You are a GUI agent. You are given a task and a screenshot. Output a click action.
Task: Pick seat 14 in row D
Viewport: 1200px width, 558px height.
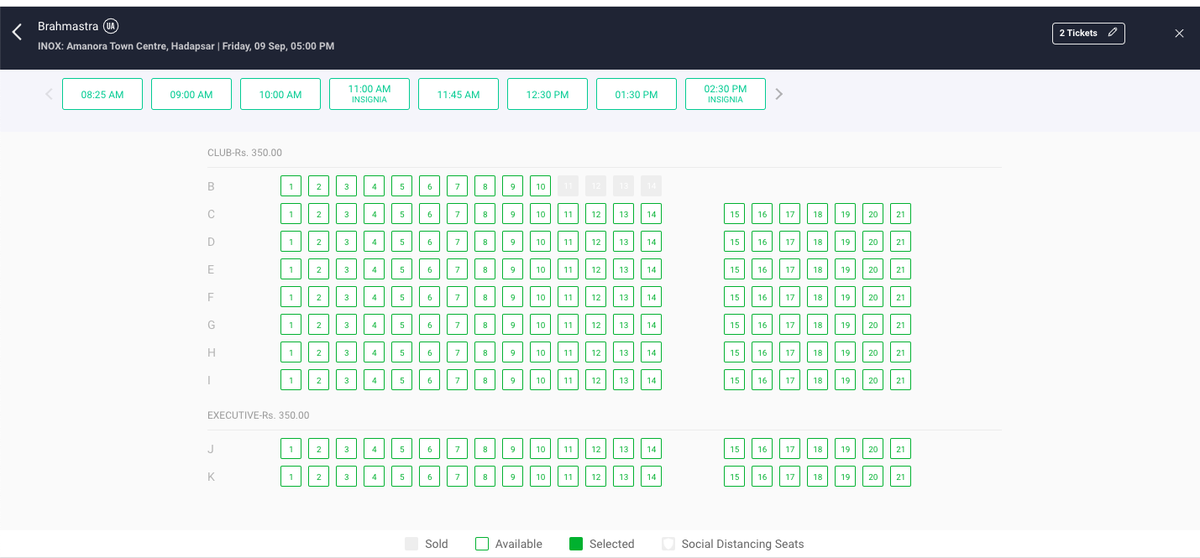(x=651, y=241)
